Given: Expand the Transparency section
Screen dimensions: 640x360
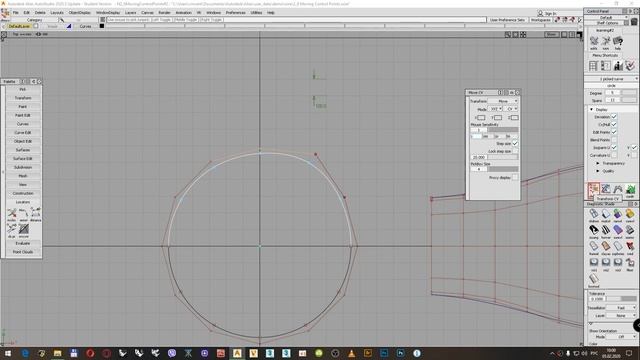Looking at the screenshot, I should pos(598,163).
